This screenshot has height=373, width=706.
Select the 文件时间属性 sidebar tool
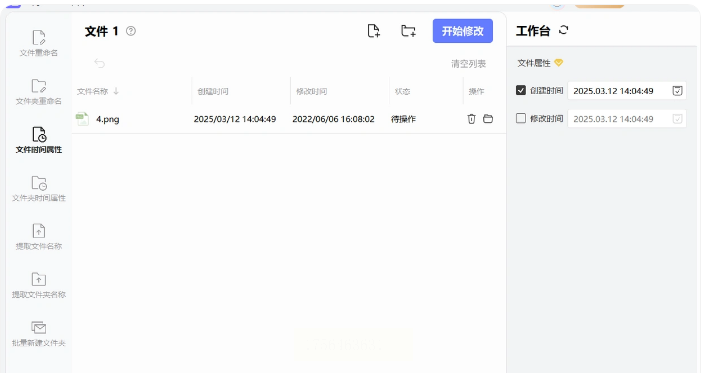[x=39, y=140]
